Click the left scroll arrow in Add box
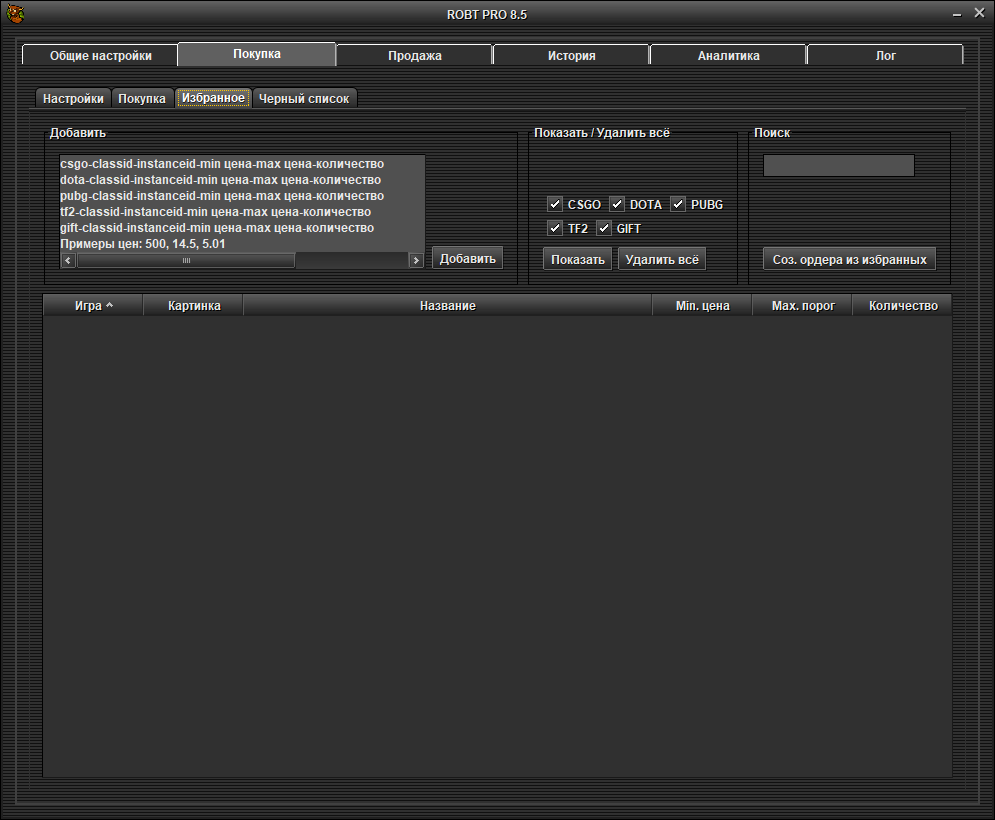The image size is (995, 820). pos(68,260)
